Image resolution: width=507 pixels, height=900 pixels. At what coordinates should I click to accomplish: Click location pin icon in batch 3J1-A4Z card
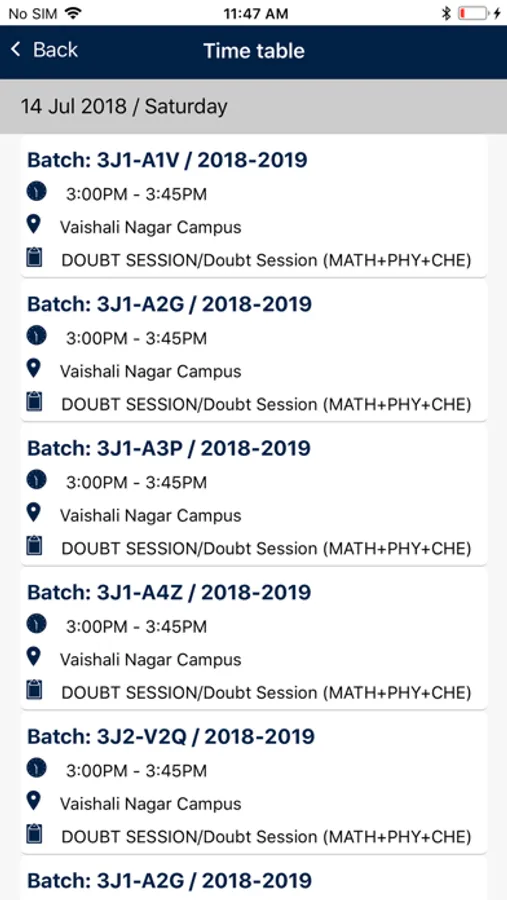pyautogui.click(x=34, y=657)
